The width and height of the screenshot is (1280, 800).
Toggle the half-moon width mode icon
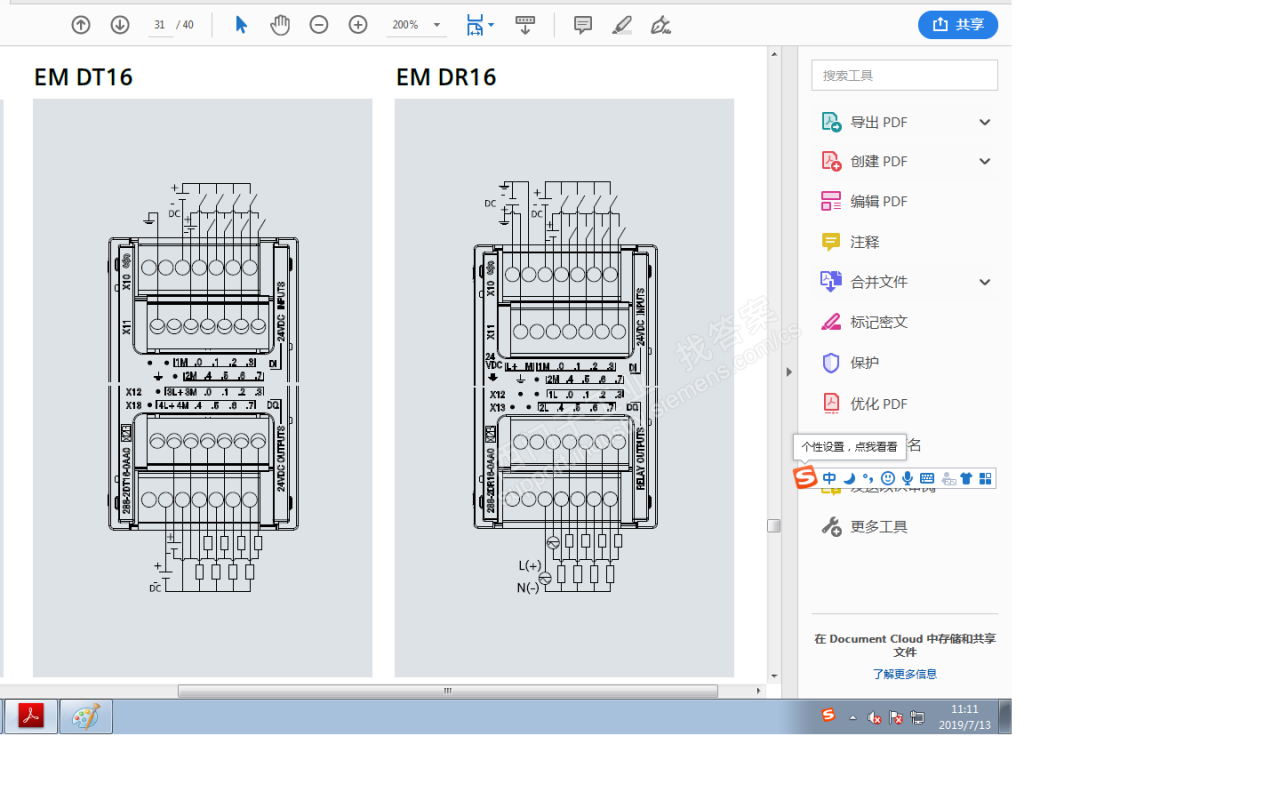[x=849, y=479]
